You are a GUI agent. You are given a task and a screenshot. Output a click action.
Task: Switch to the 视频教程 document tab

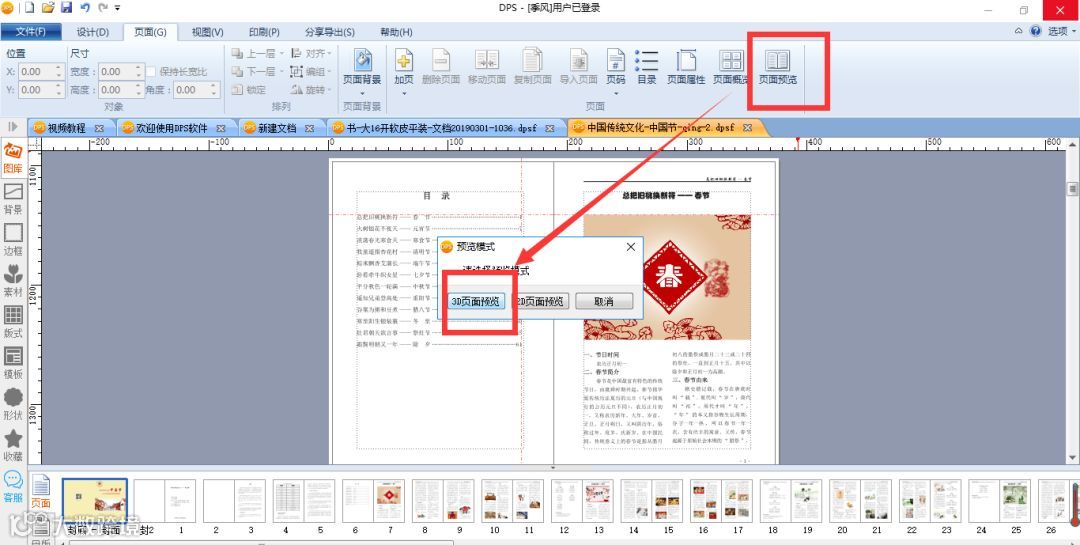(66, 128)
